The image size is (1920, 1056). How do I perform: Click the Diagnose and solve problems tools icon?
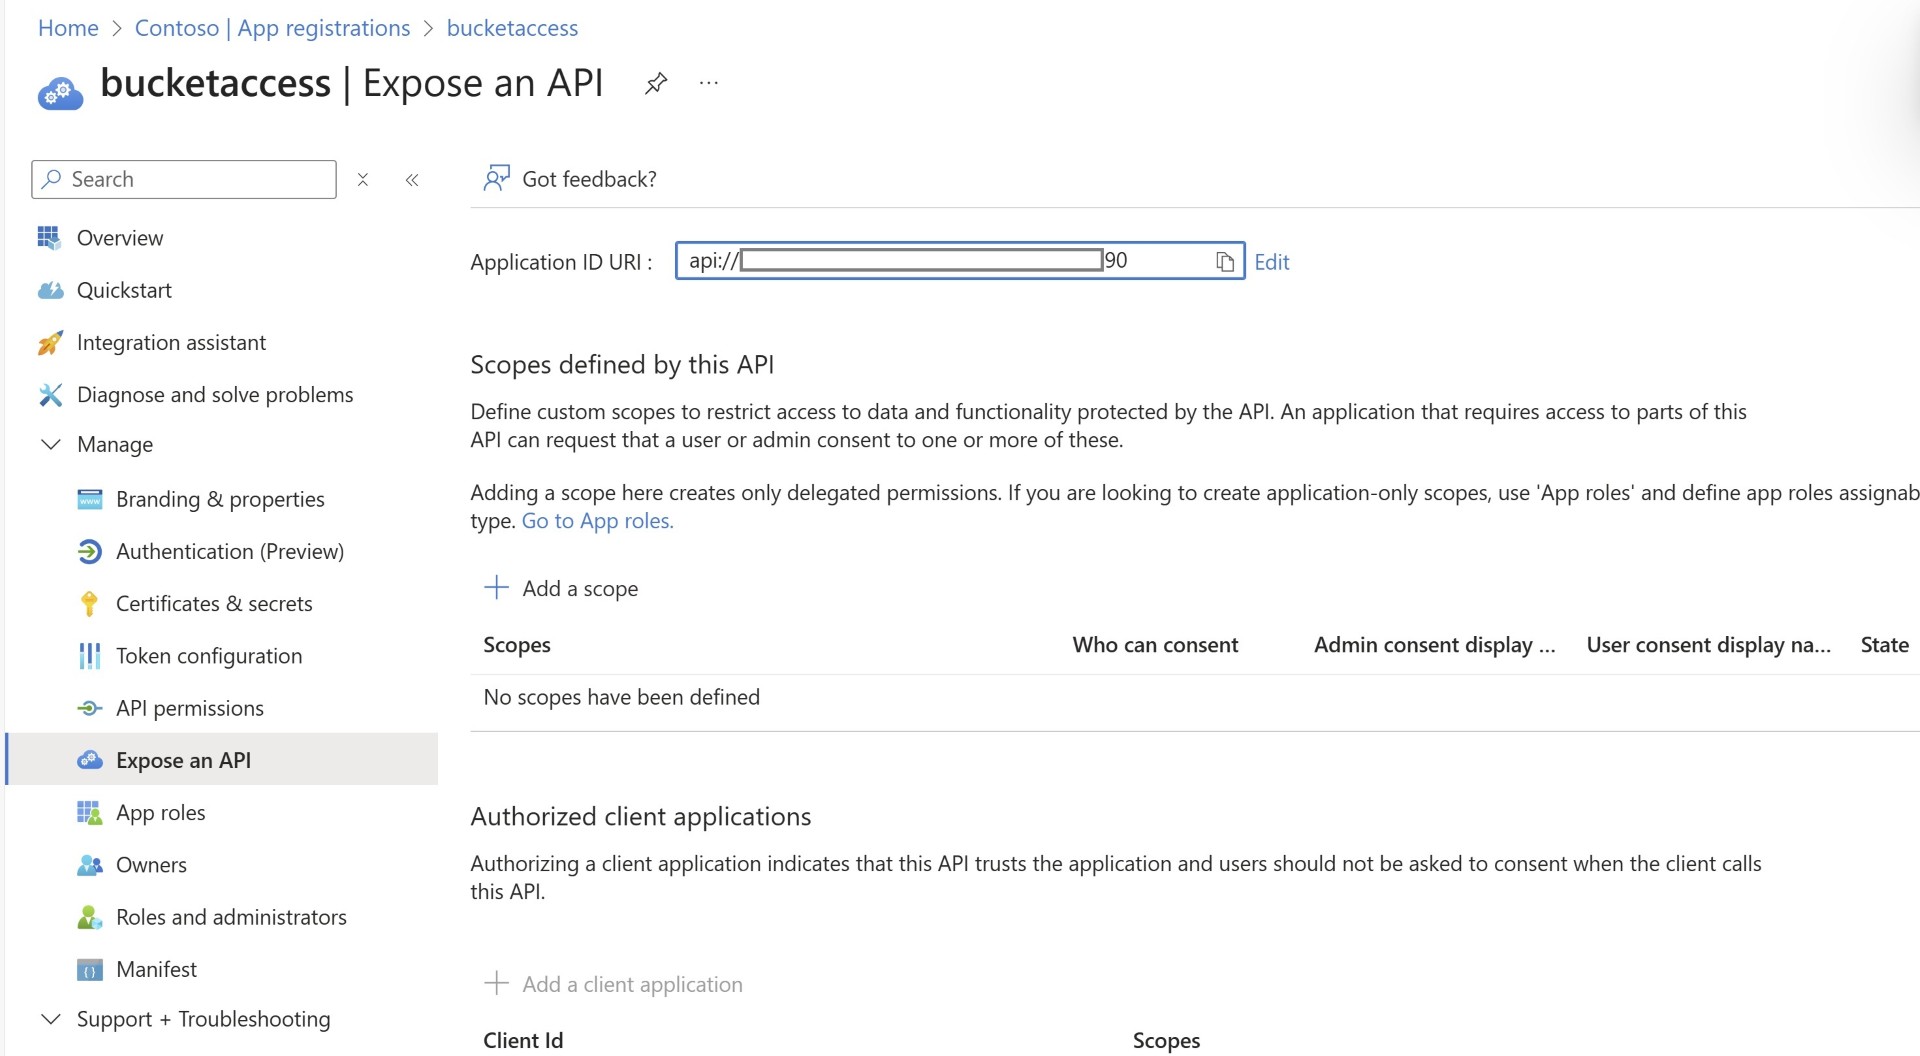click(x=50, y=394)
